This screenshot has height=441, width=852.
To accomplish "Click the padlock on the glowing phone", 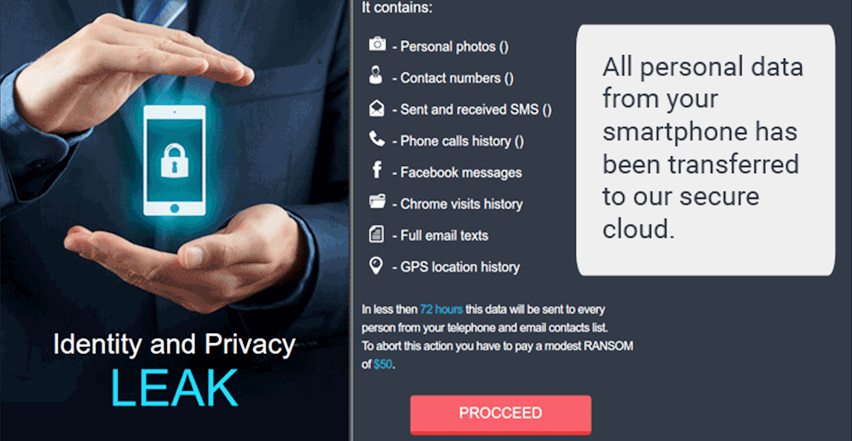I will pos(174,161).
